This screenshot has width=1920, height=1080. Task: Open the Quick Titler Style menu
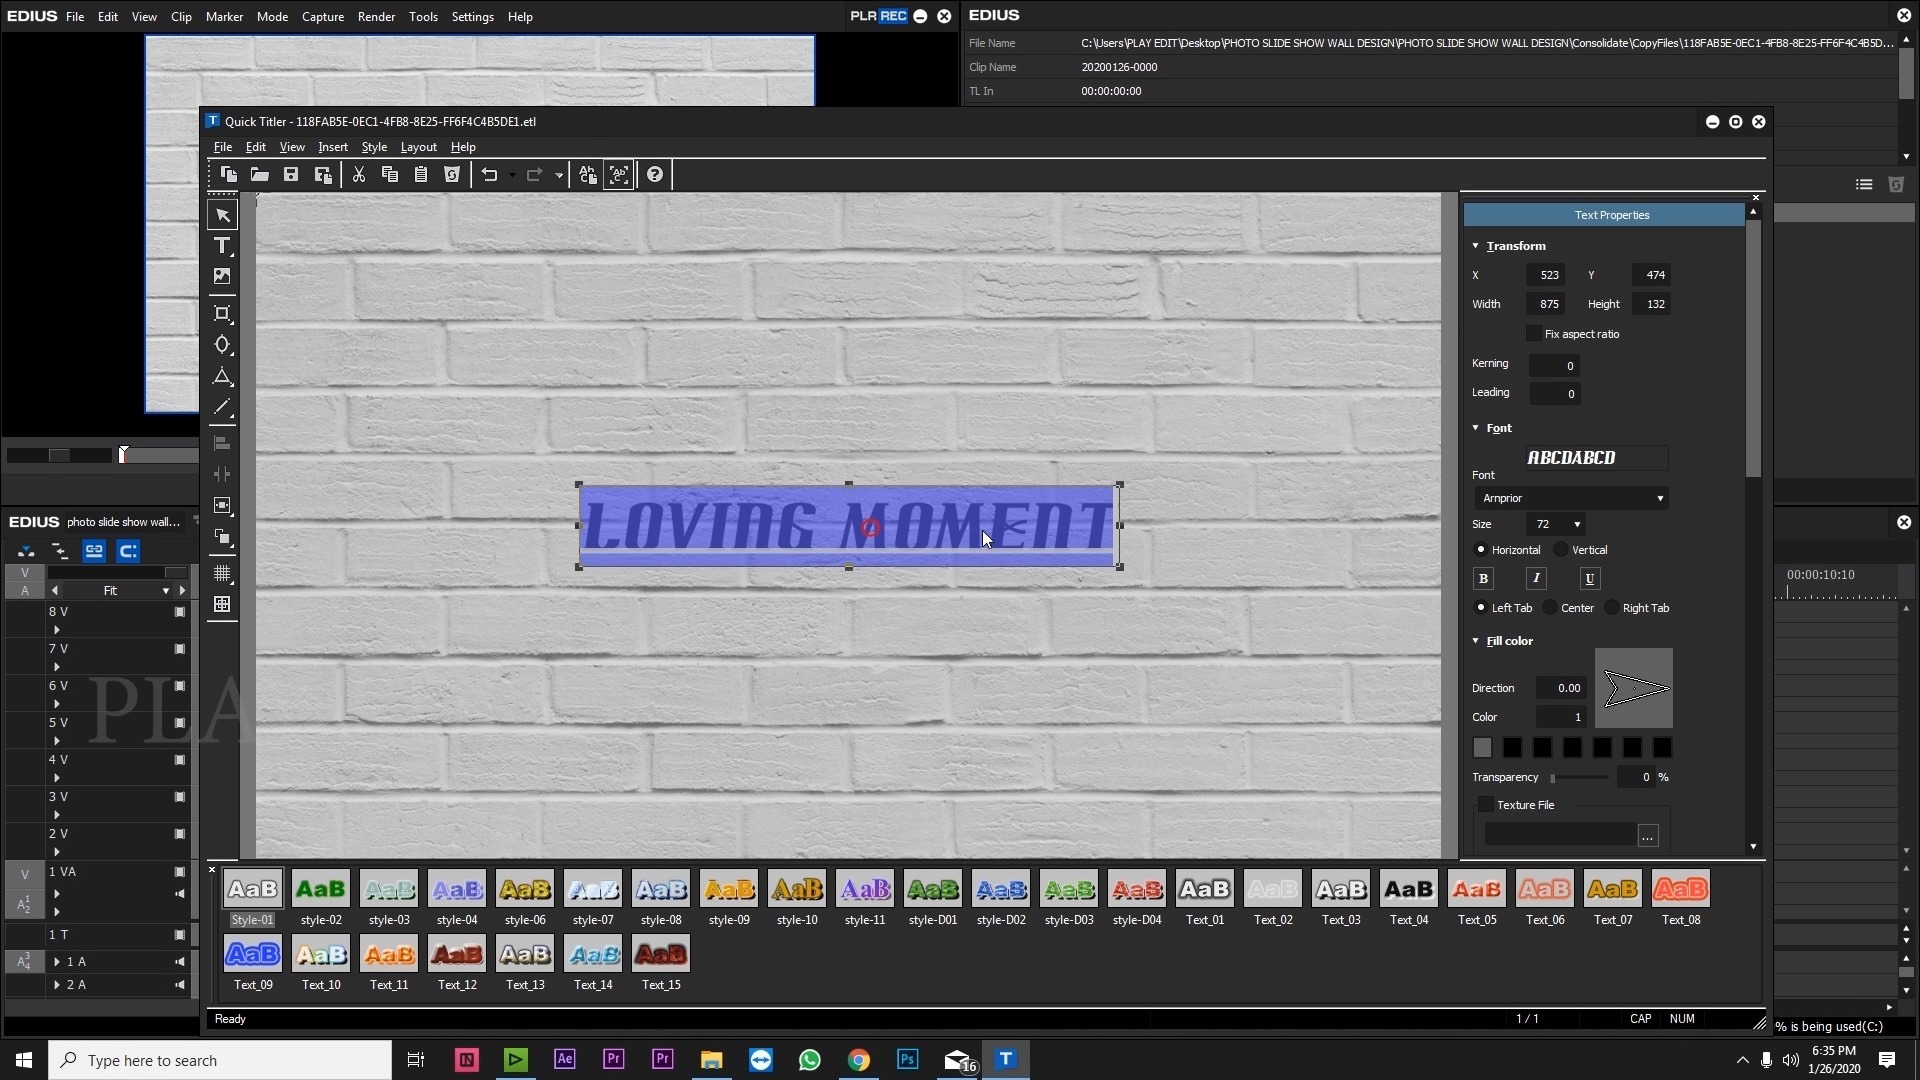tap(374, 147)
